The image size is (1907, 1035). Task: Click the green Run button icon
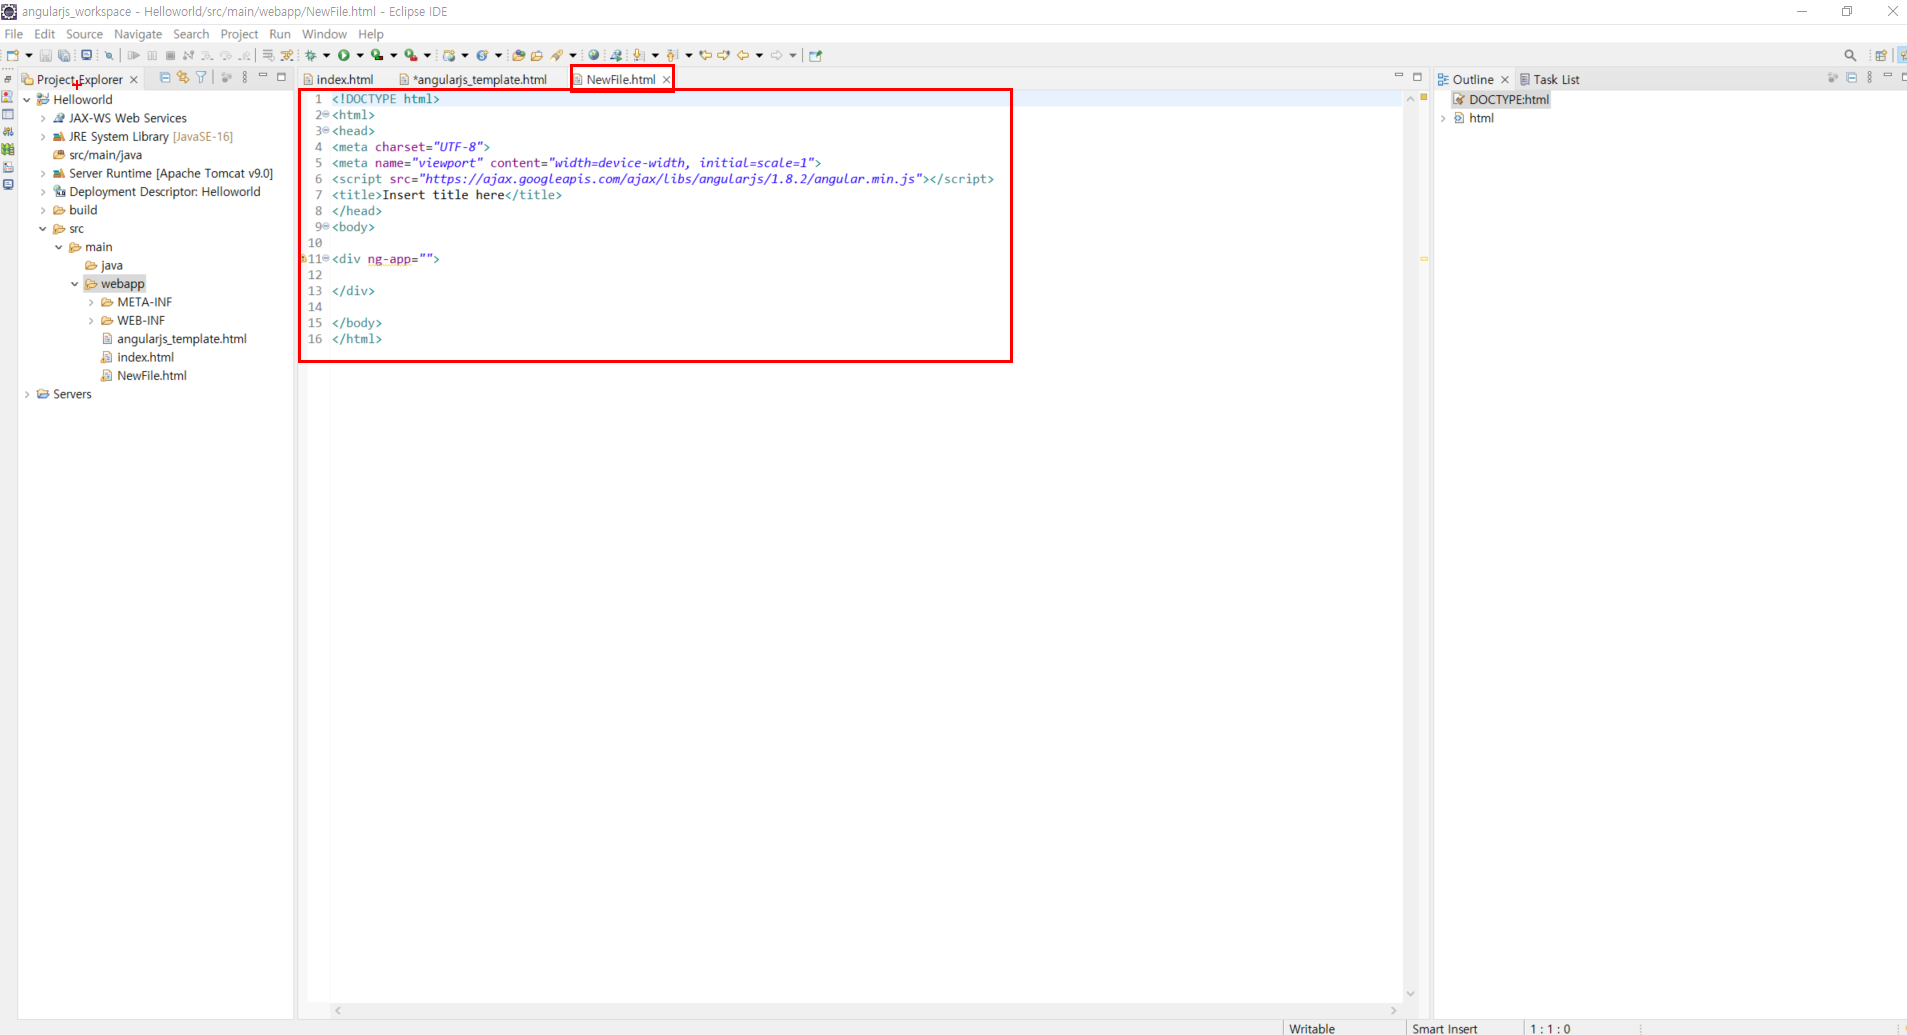tap(344, 55)
